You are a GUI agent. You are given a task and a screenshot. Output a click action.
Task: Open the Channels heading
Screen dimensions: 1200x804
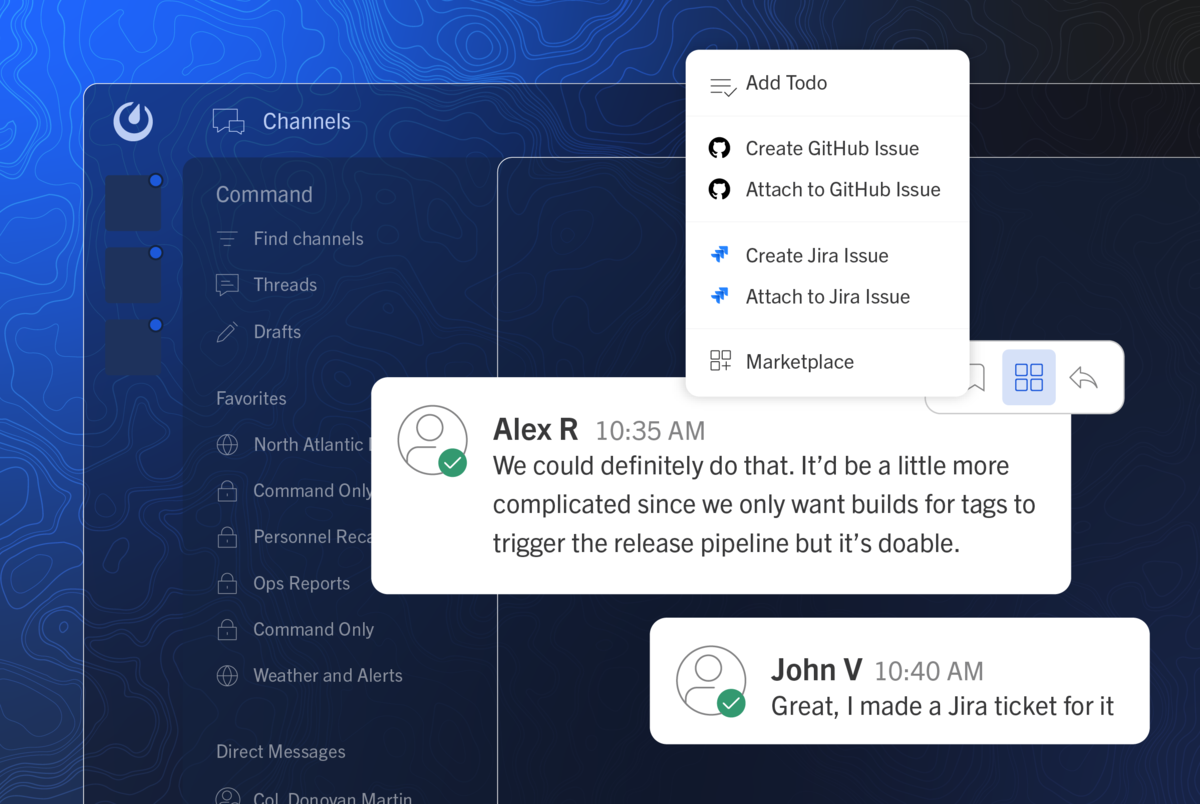306,122
